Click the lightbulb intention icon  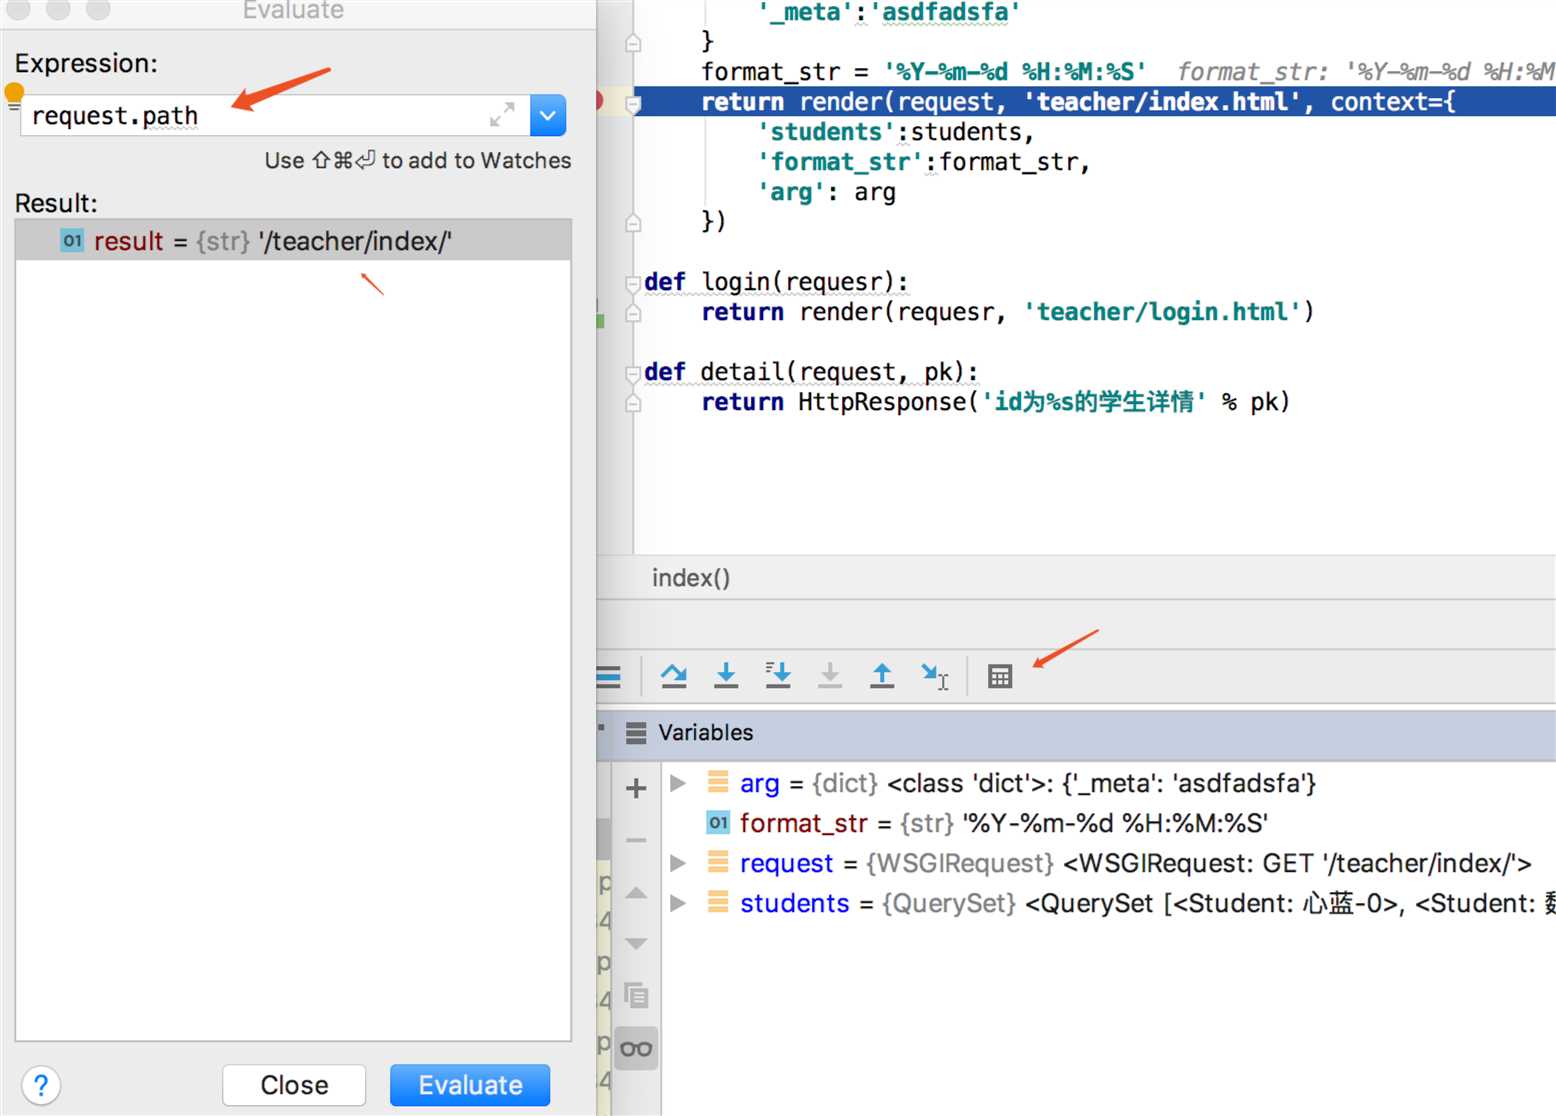14,94
